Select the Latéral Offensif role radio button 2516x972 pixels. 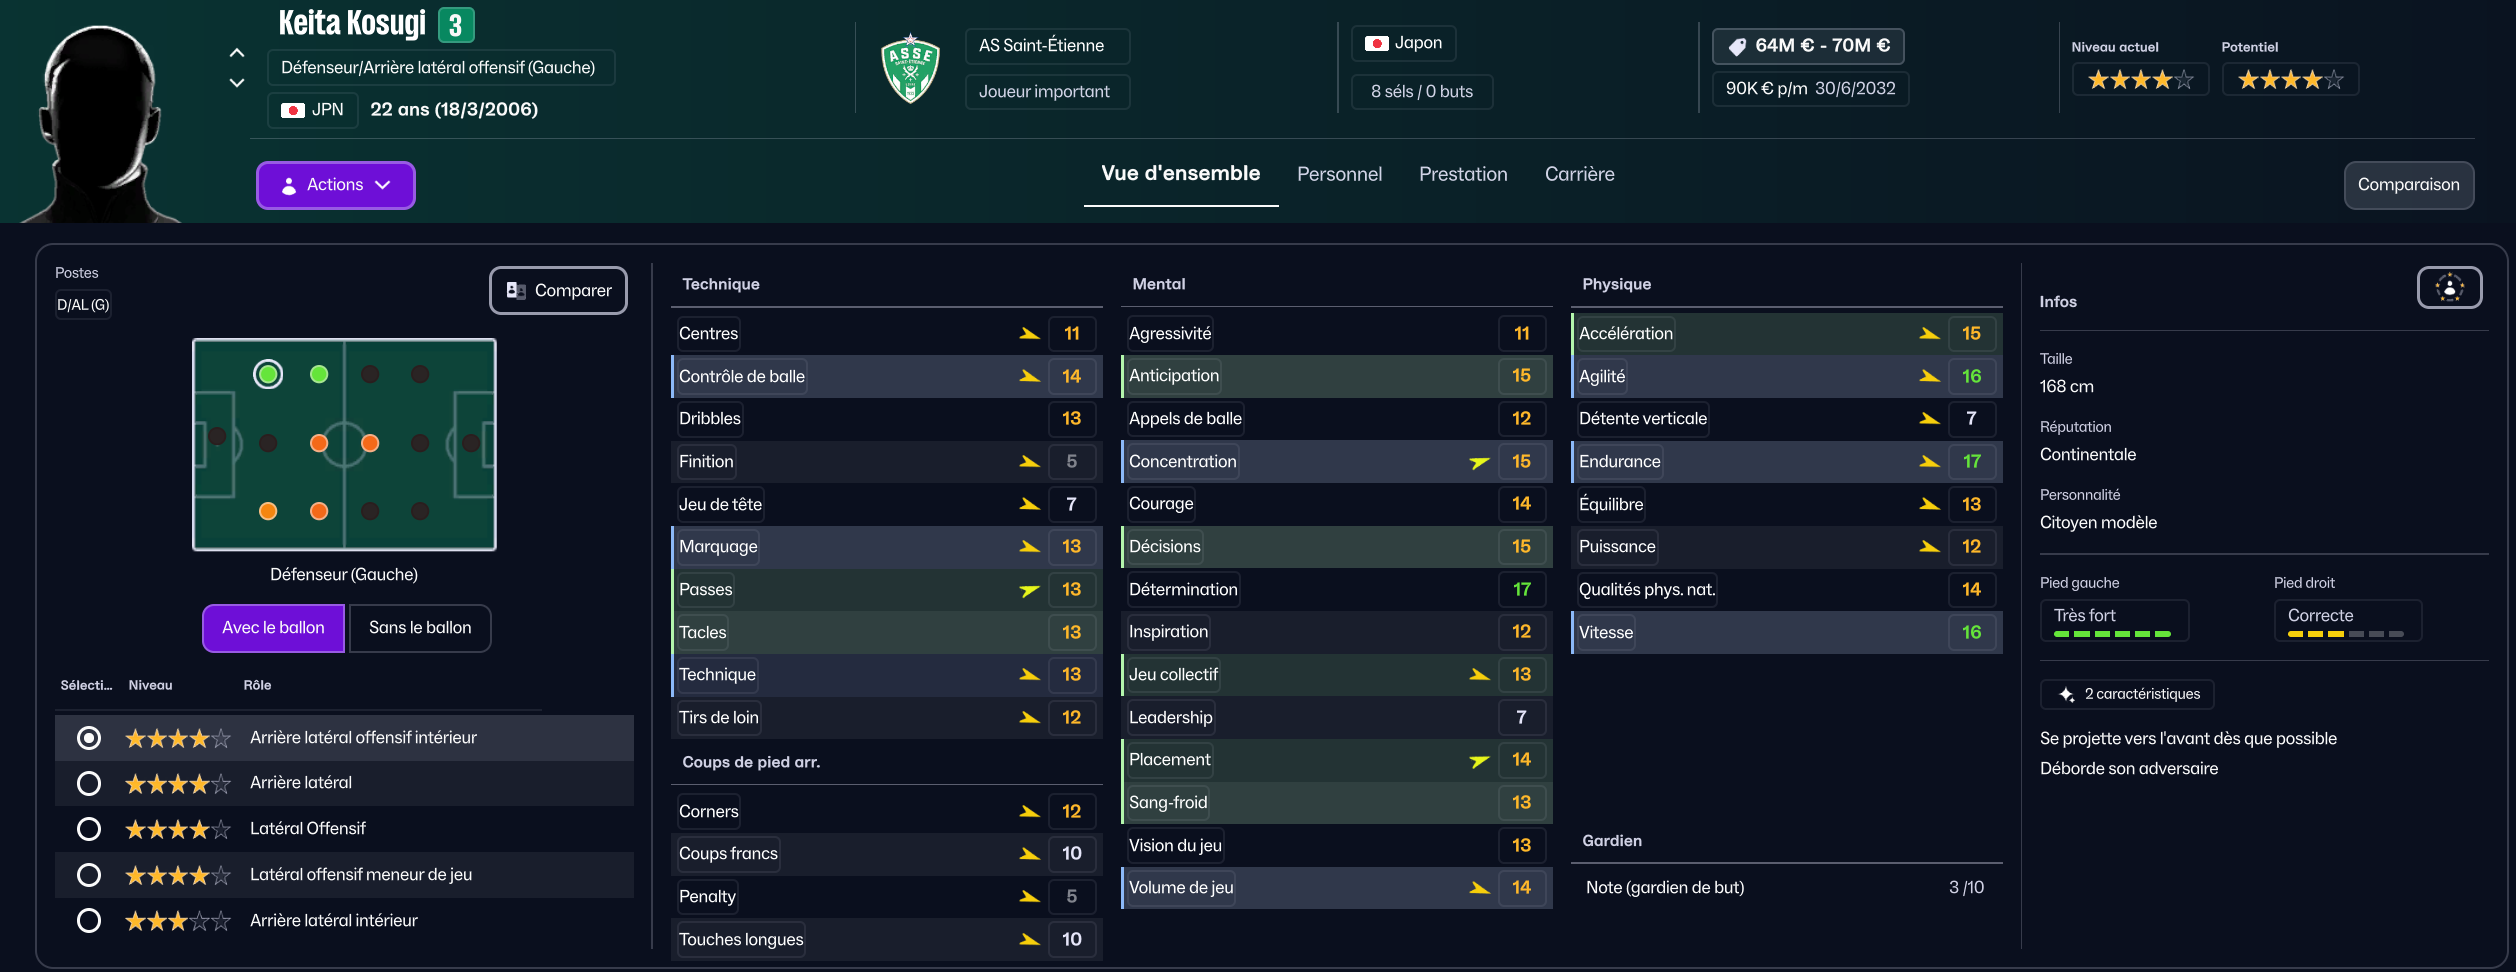pos(89,829)
